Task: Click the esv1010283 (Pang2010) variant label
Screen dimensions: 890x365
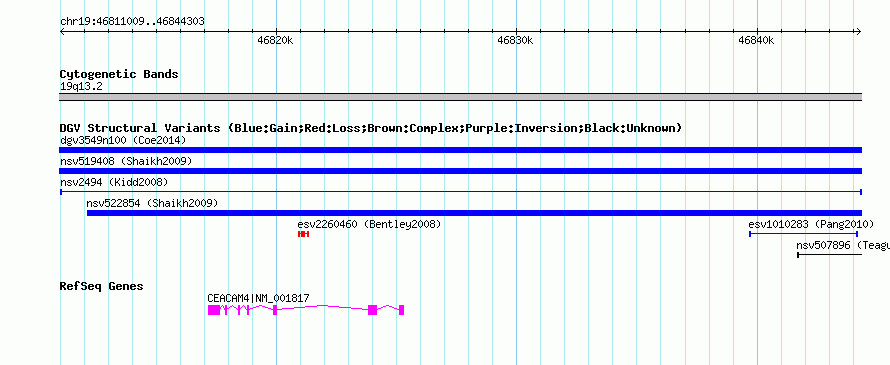Action: (811, 224)
